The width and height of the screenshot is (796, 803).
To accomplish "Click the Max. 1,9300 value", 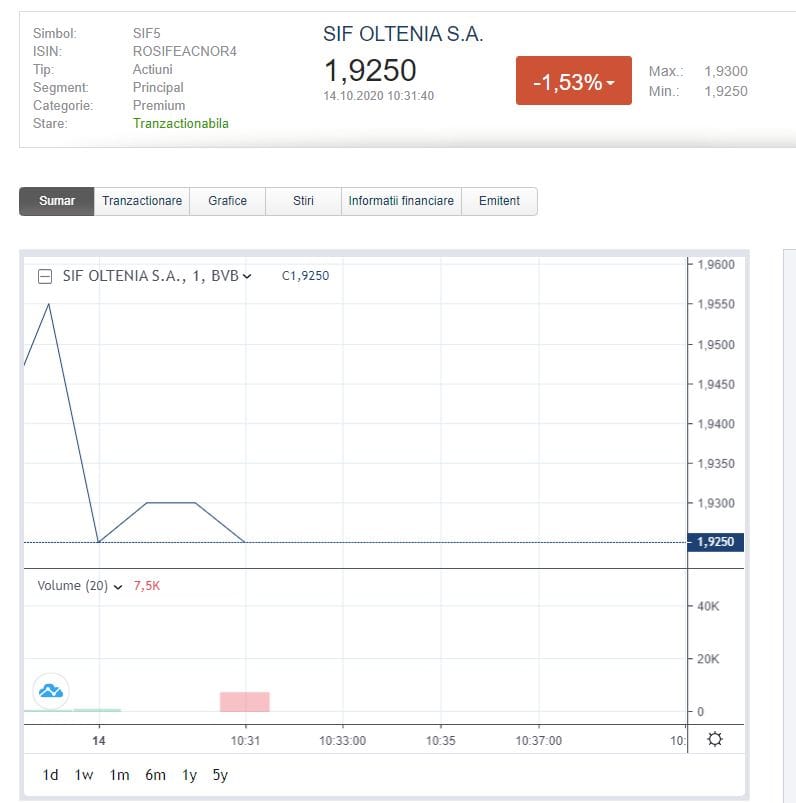I will pyautogui.click(x=726, y=71).
